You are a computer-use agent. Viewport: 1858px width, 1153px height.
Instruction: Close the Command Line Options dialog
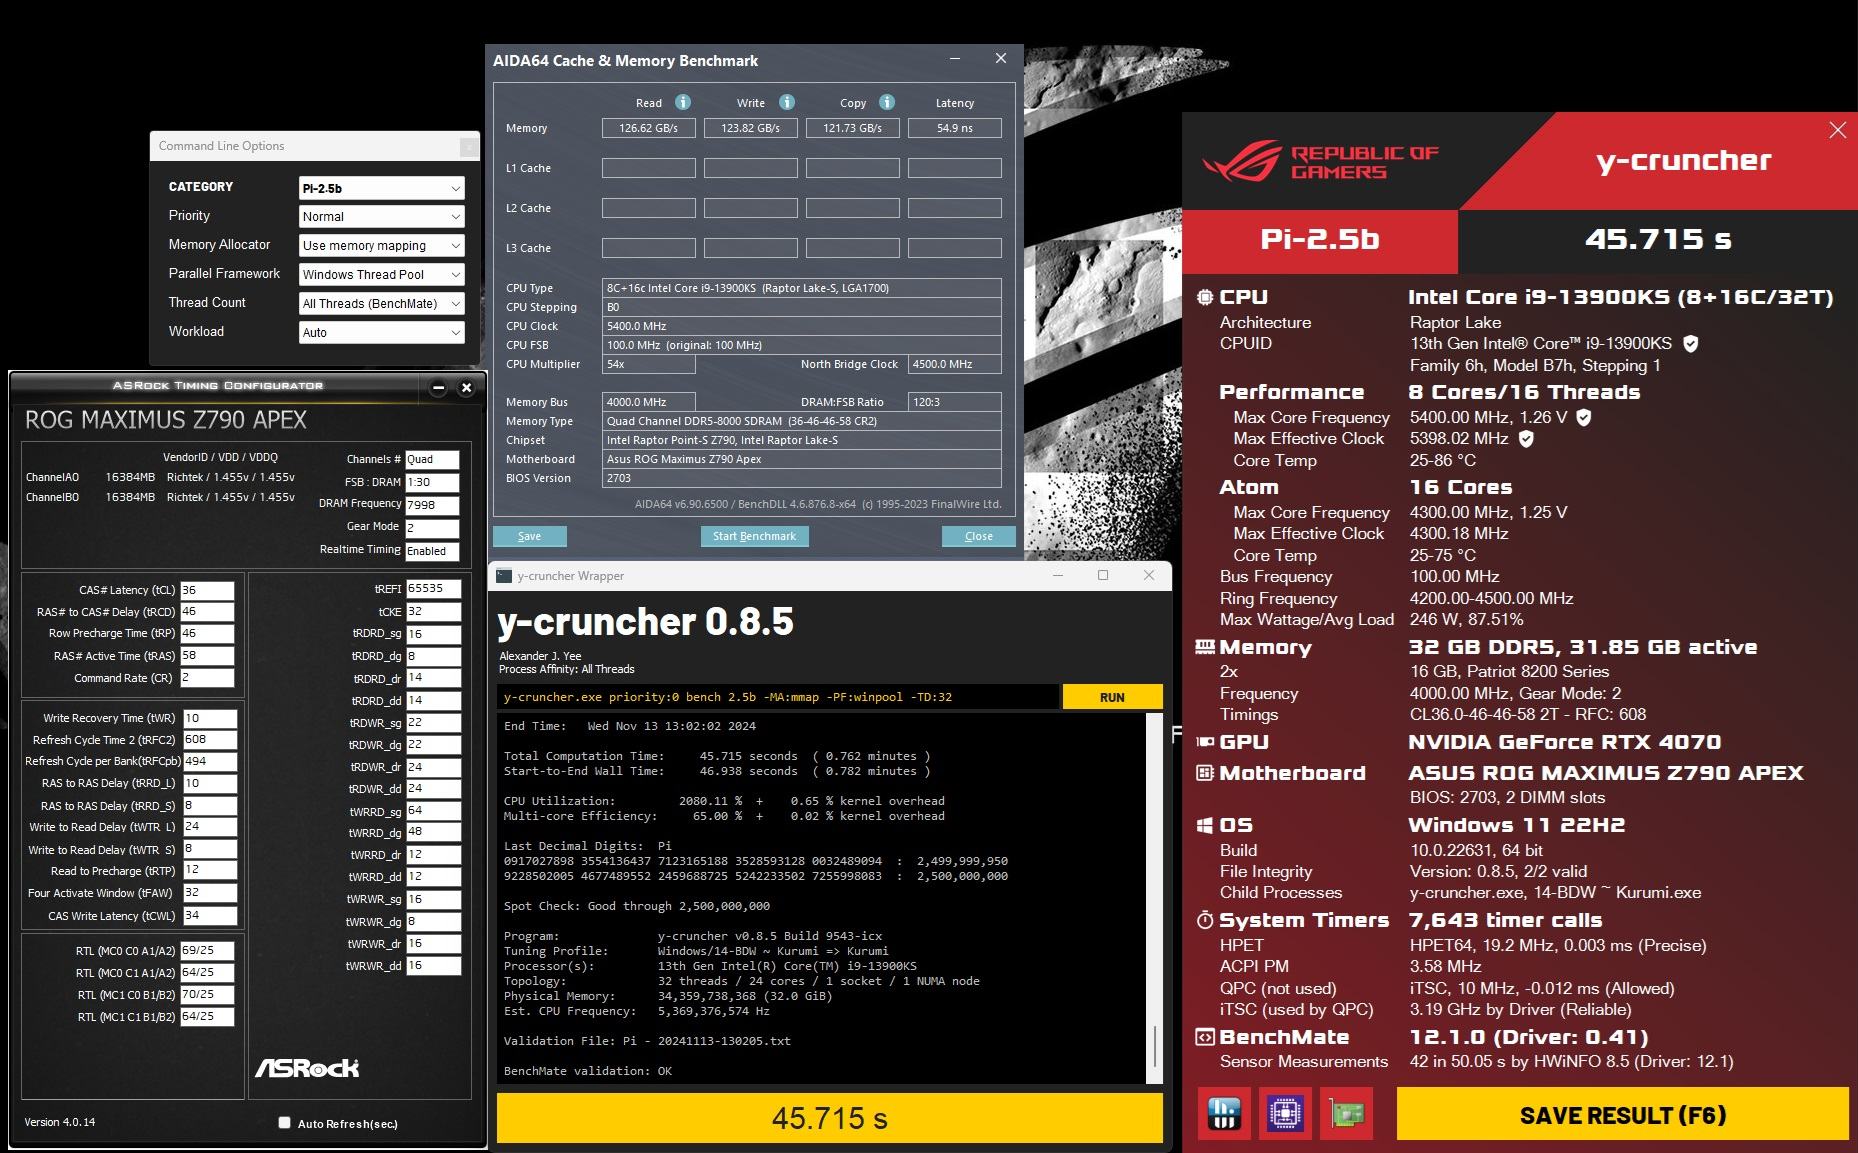pyautogui.click(x=468, y=147)
